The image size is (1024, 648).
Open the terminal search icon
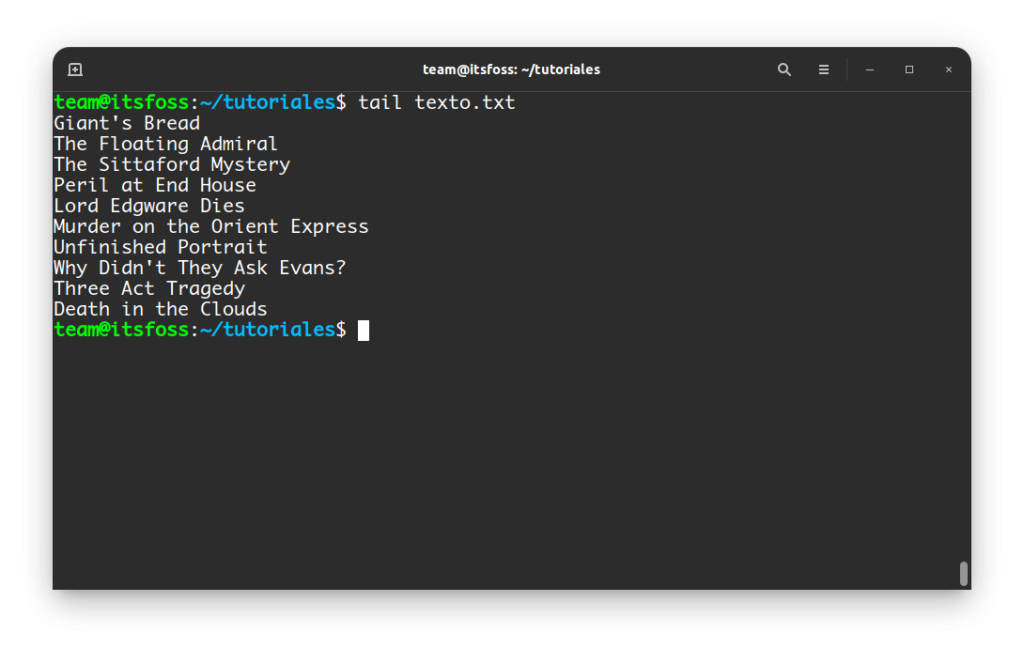tap(784, 69)
